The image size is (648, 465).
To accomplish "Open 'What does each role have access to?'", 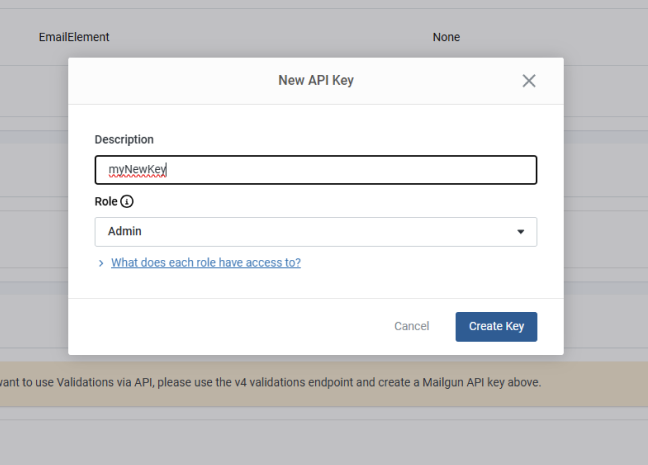I will (x=206, y=262).
